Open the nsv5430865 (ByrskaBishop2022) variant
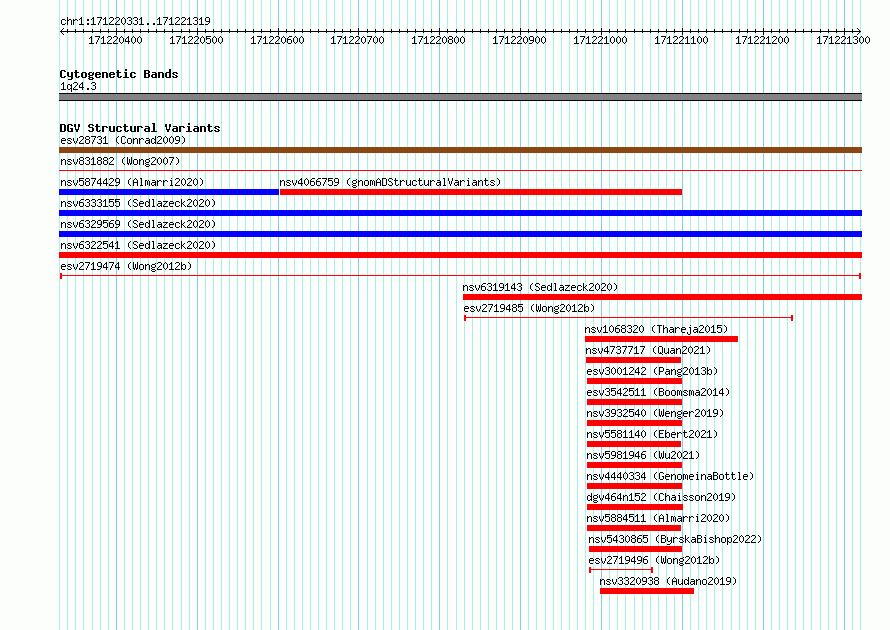 pyautogui.click(x=675, y=539)
